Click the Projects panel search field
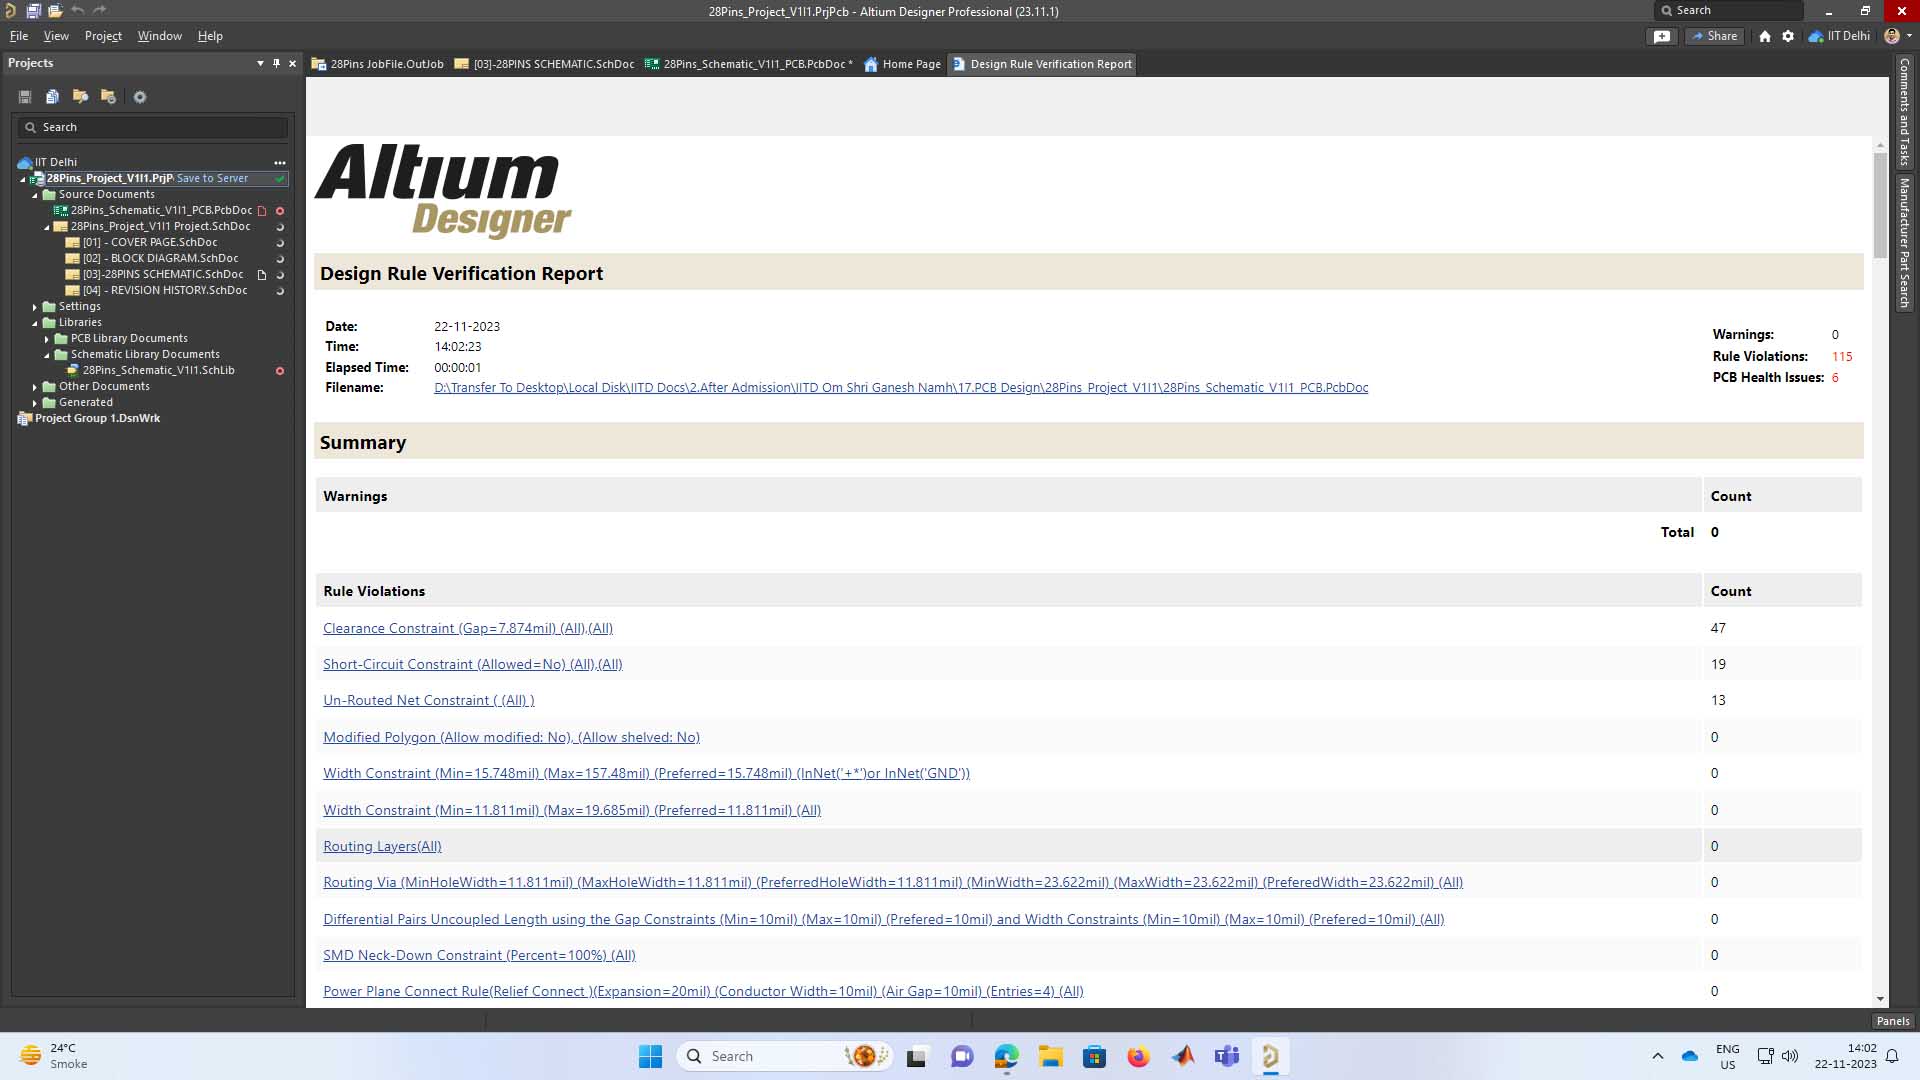Screen dimensions: 1920x1080 pos(152,127)
